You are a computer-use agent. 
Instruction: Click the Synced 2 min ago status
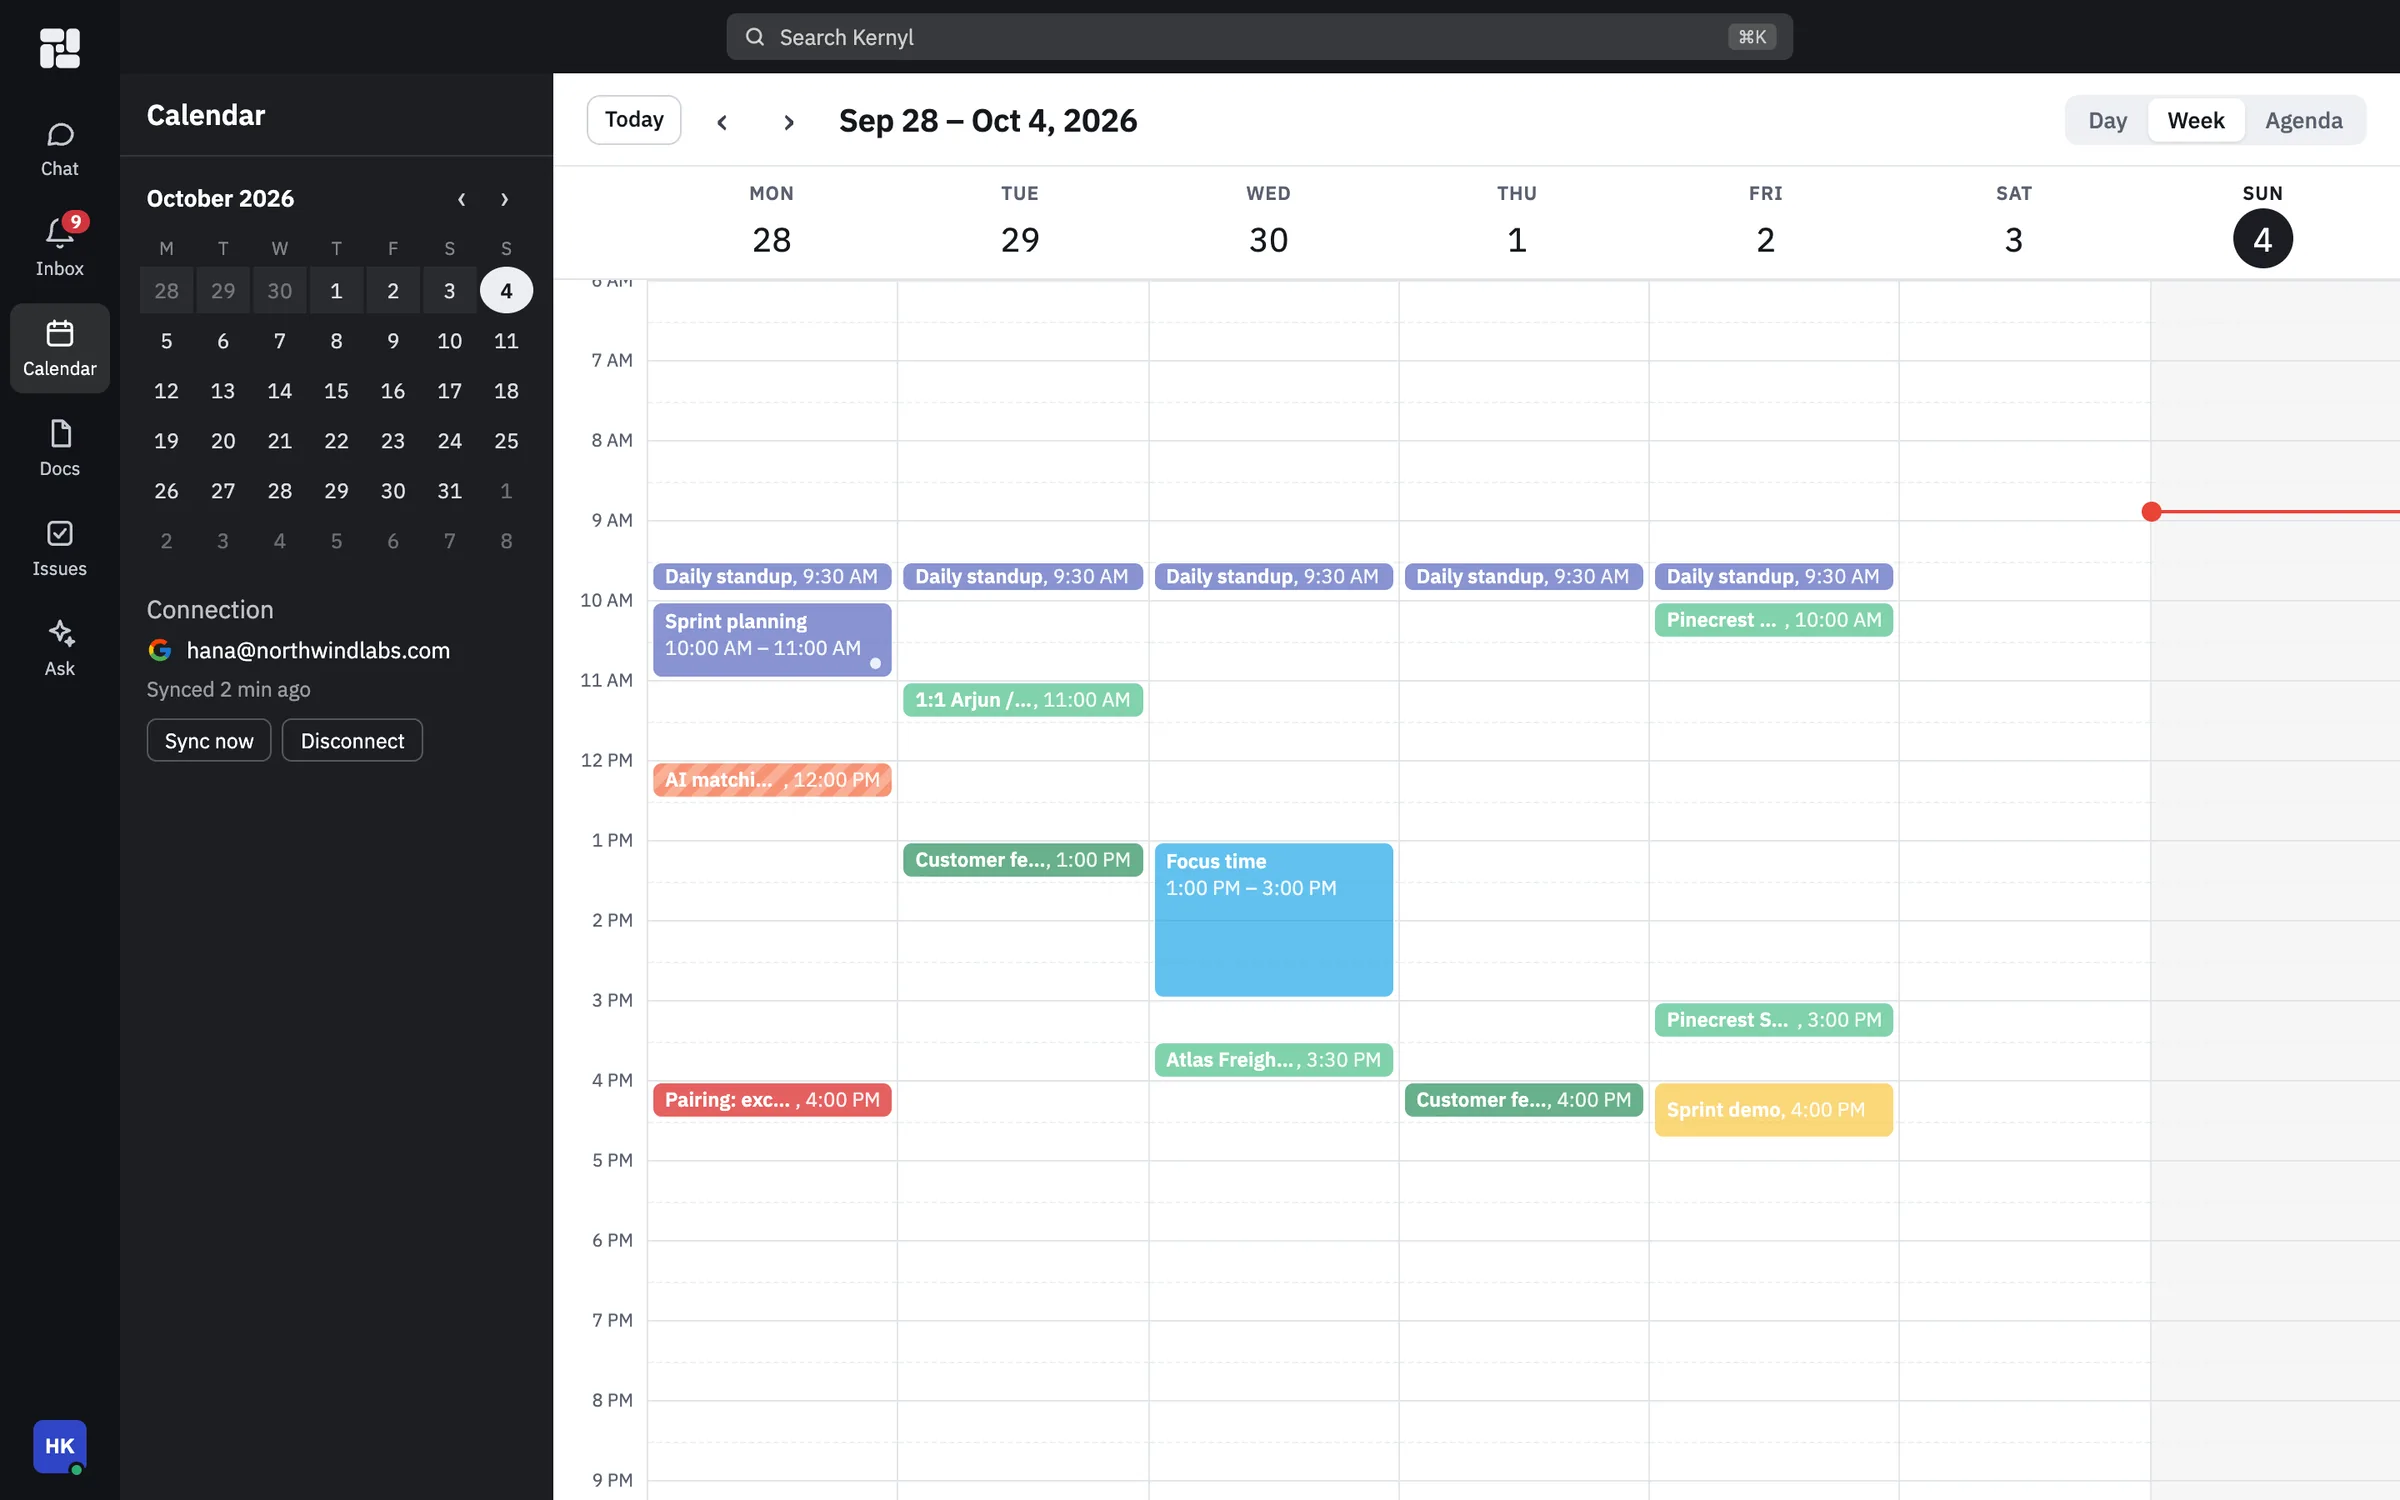coord(228,689)
